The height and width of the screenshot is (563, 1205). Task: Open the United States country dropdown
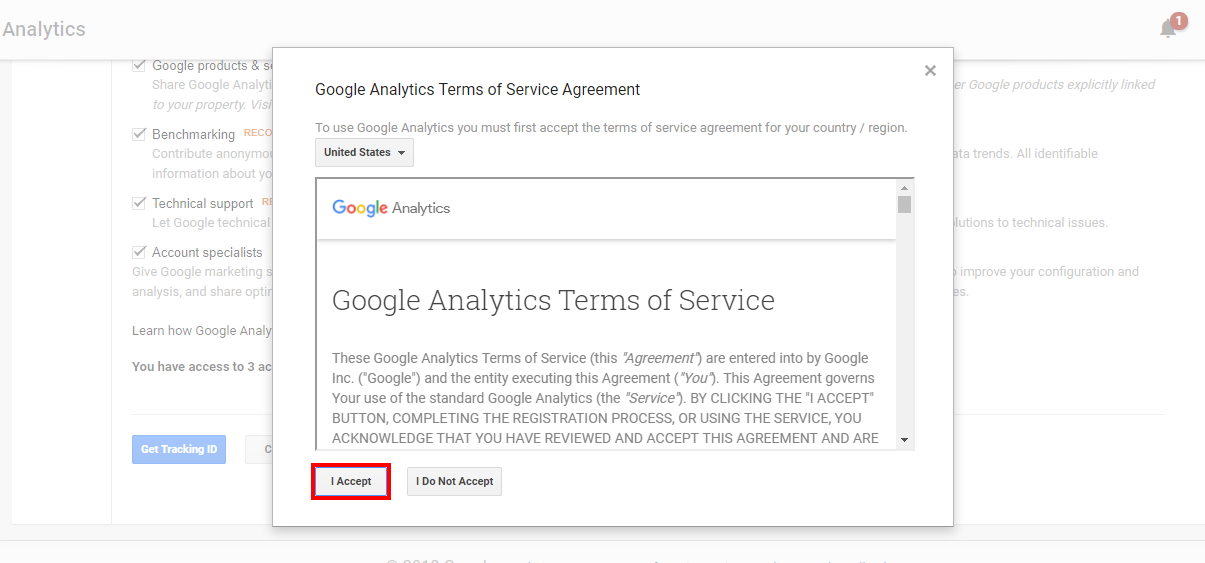click(364, 152)
